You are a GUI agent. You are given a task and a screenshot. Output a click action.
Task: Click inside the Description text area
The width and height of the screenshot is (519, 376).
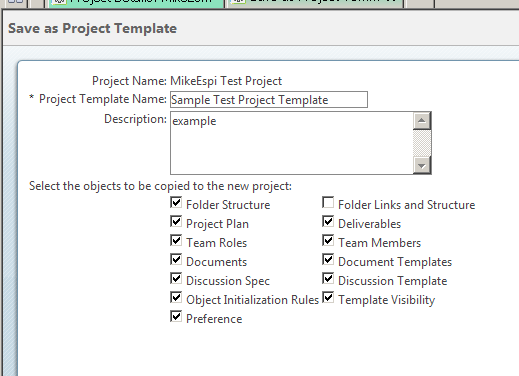(x=292, y=143)
